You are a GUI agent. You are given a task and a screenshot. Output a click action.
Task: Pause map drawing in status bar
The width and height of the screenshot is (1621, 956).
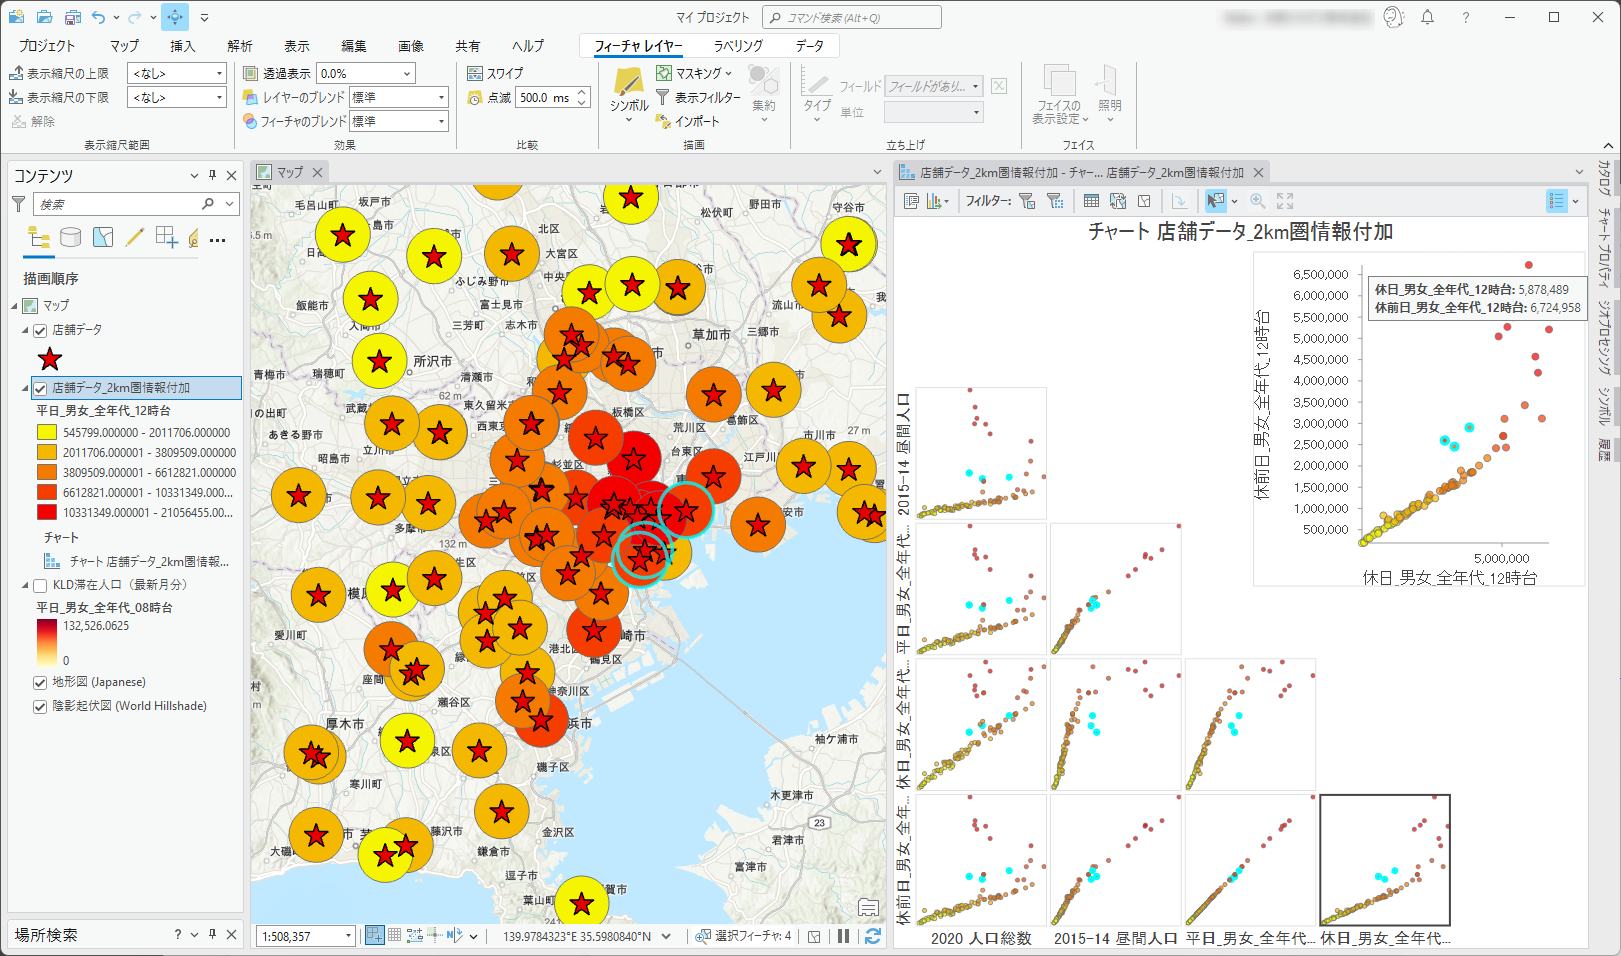(843, 936)
